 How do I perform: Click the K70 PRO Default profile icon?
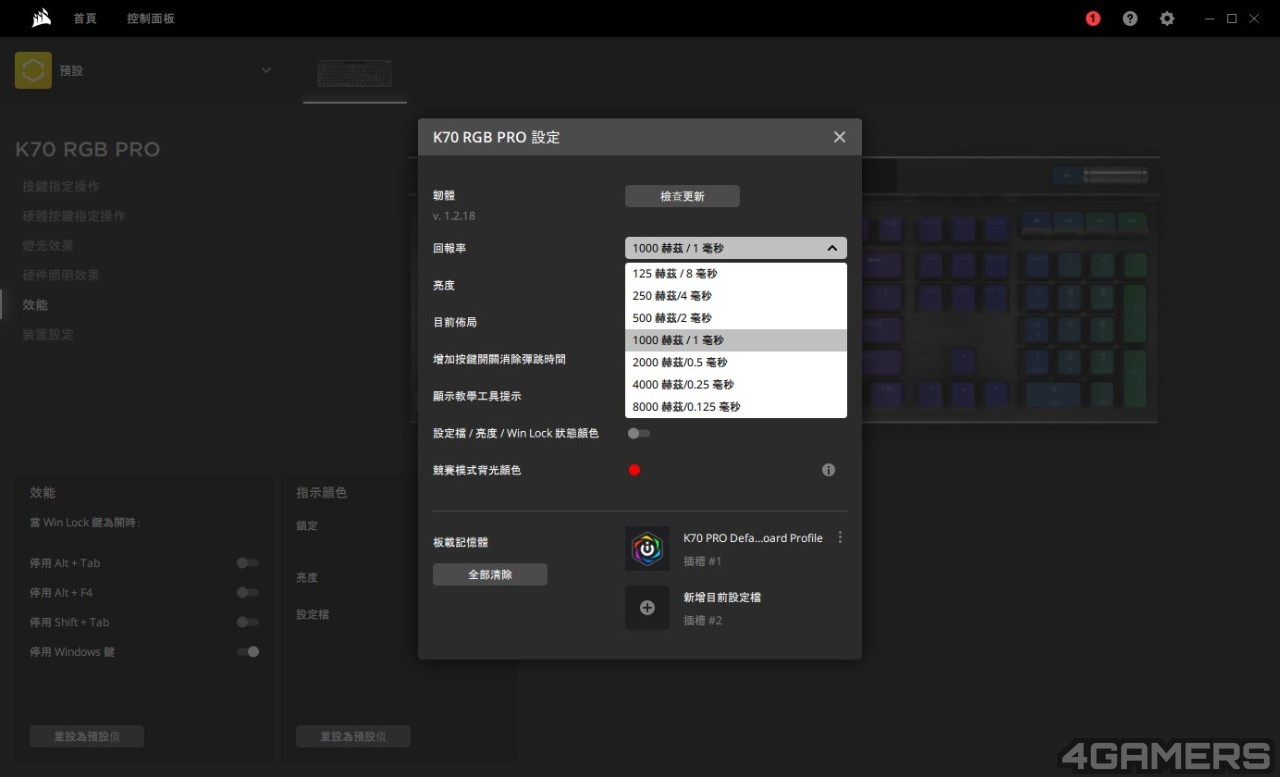coord(647,549)
